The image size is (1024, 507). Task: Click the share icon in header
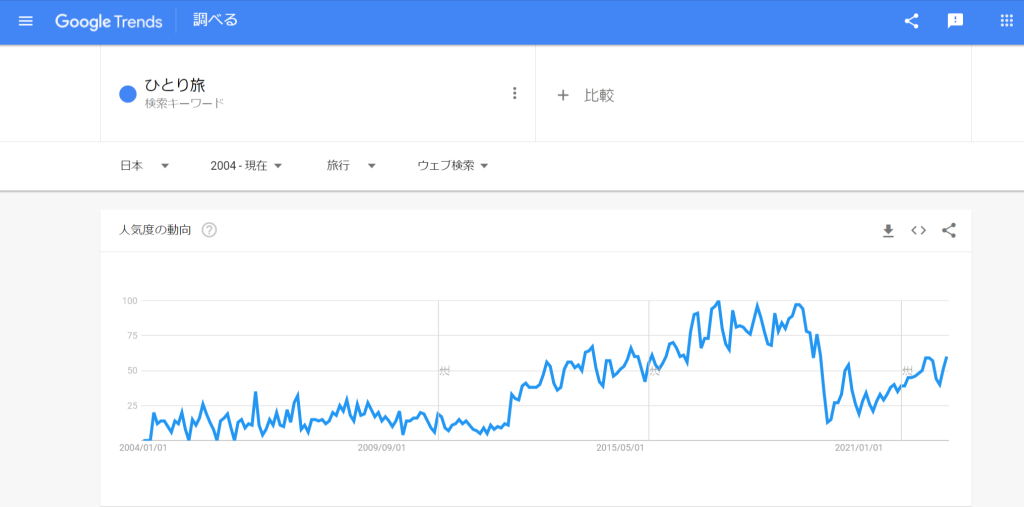(911, 21)
